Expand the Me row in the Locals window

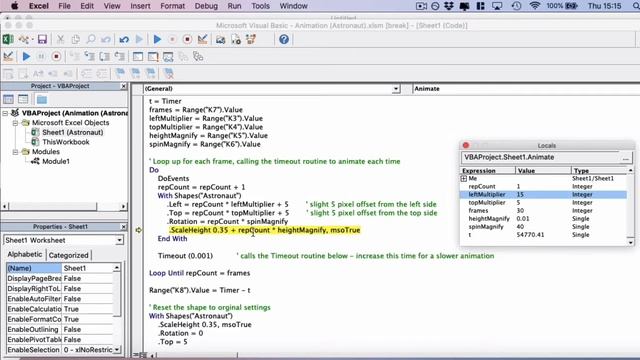click(x=464, y=179)
